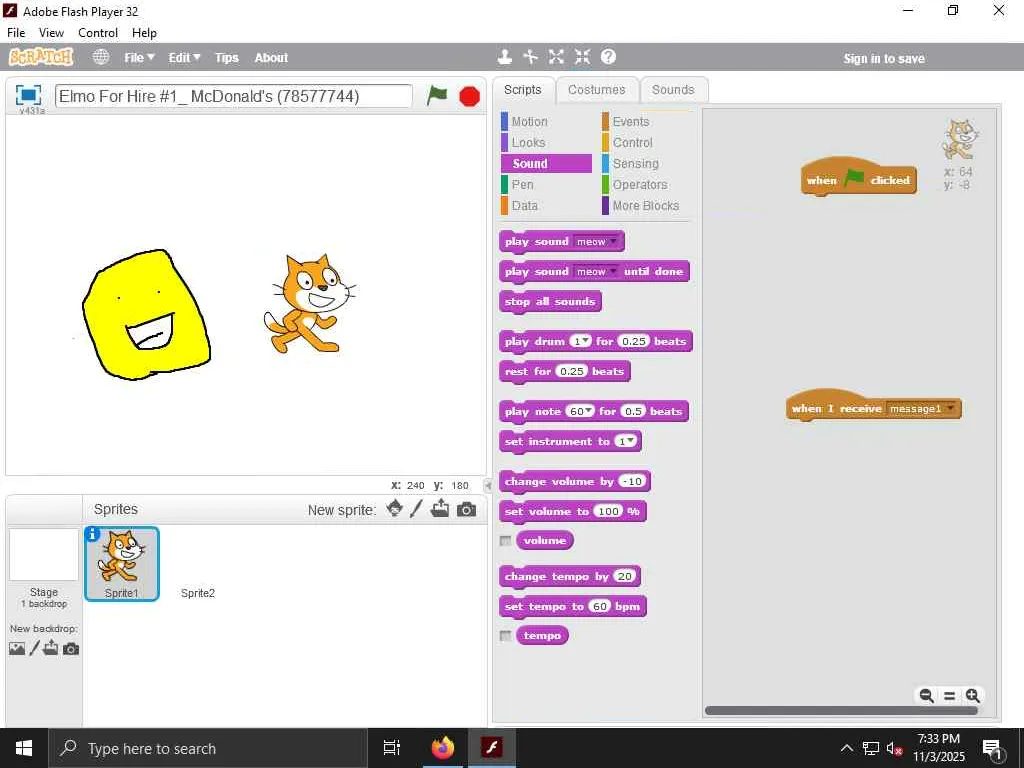Select the Stage backdrop thumbnail
1024x768 pixels.
[x=44, y=555]
